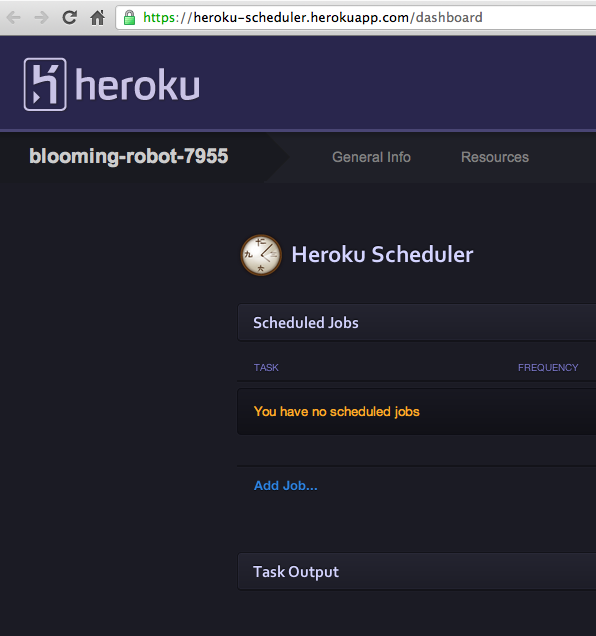Click the TASK column header
The width and height of the screenshot is (596, 636).
coord(266,367)
